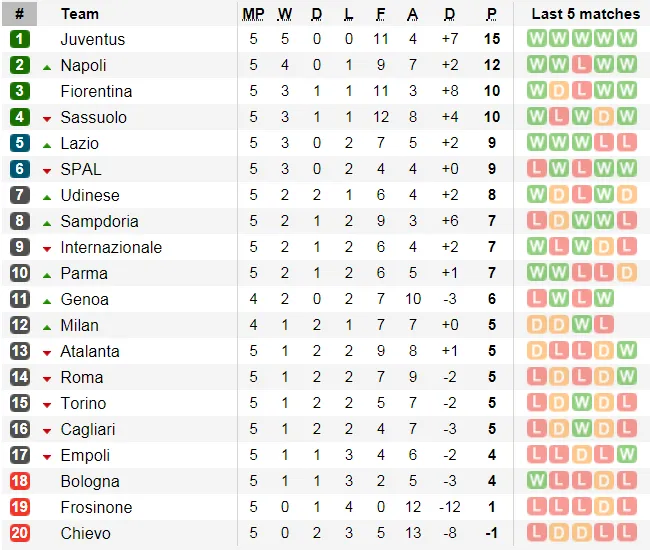This screenshot has height=550, width=650.
Task: Click the green position 1 badge
Action: point(20,39)
